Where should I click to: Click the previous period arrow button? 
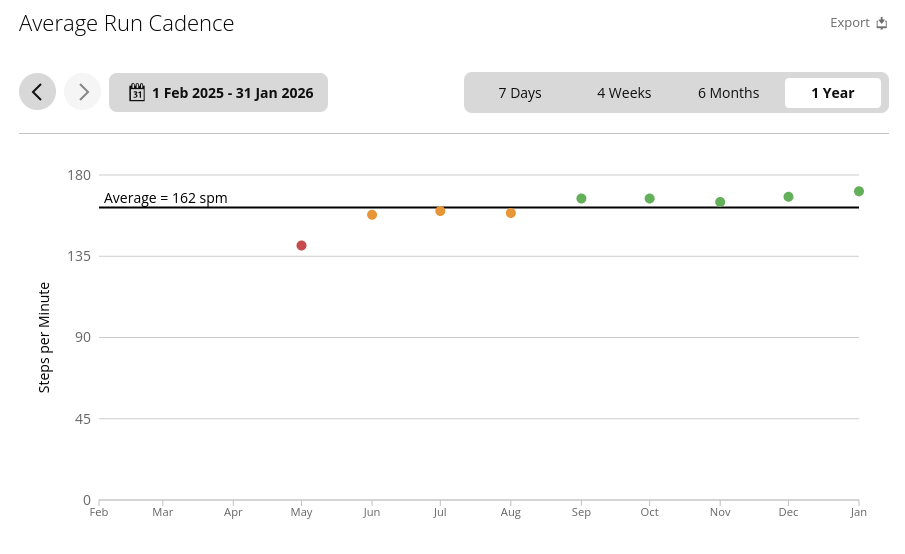tap(37, 92)
